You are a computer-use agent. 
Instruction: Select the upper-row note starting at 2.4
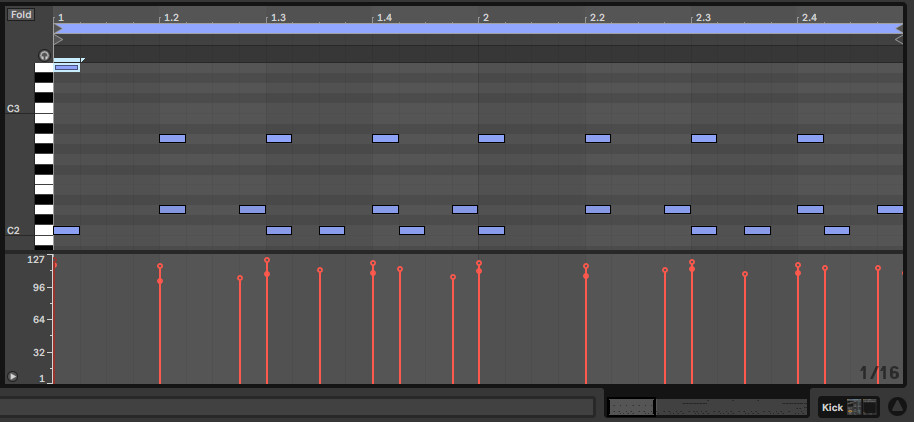pyautogui.click(x=810, y=138)
